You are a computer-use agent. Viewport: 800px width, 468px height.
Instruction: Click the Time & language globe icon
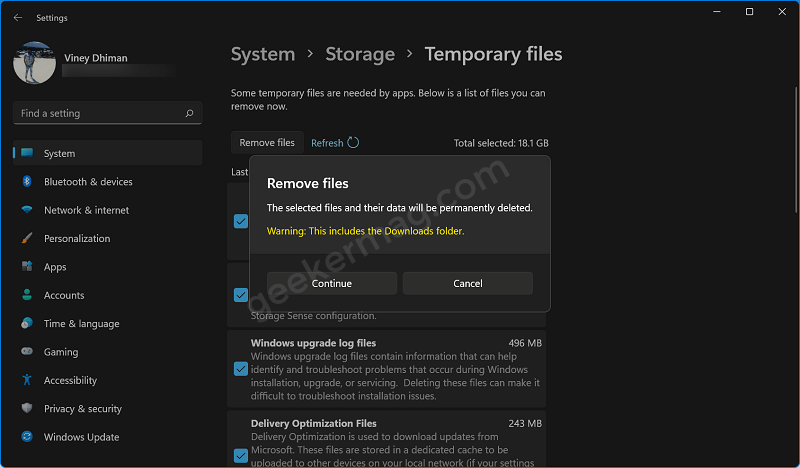(27, 323)
